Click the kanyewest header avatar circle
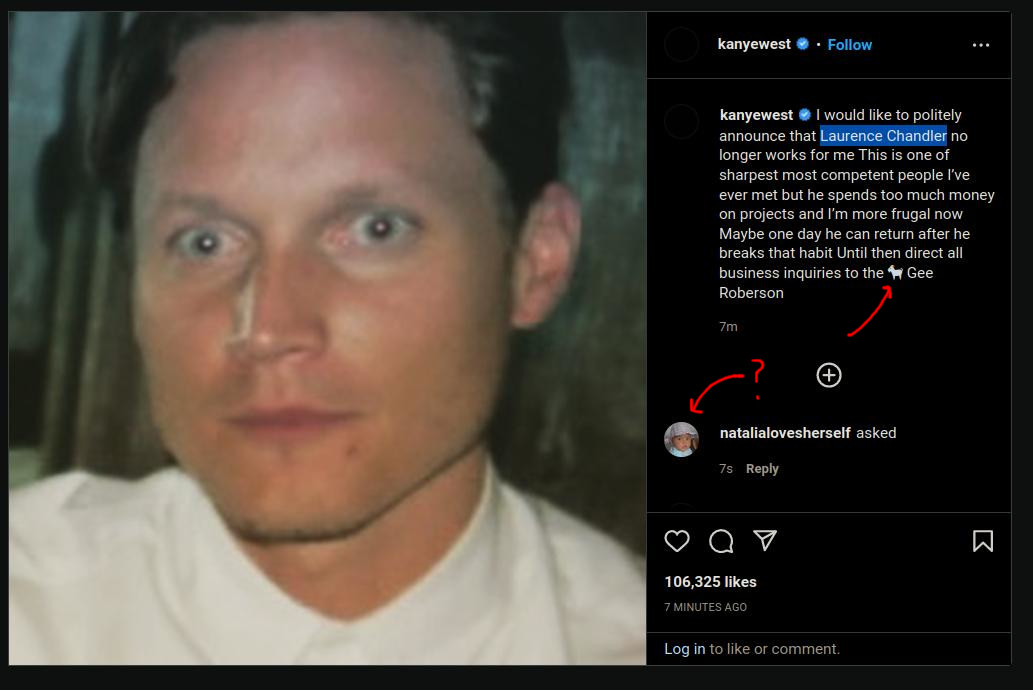The image size is (1033, 690). click(681, 45)
